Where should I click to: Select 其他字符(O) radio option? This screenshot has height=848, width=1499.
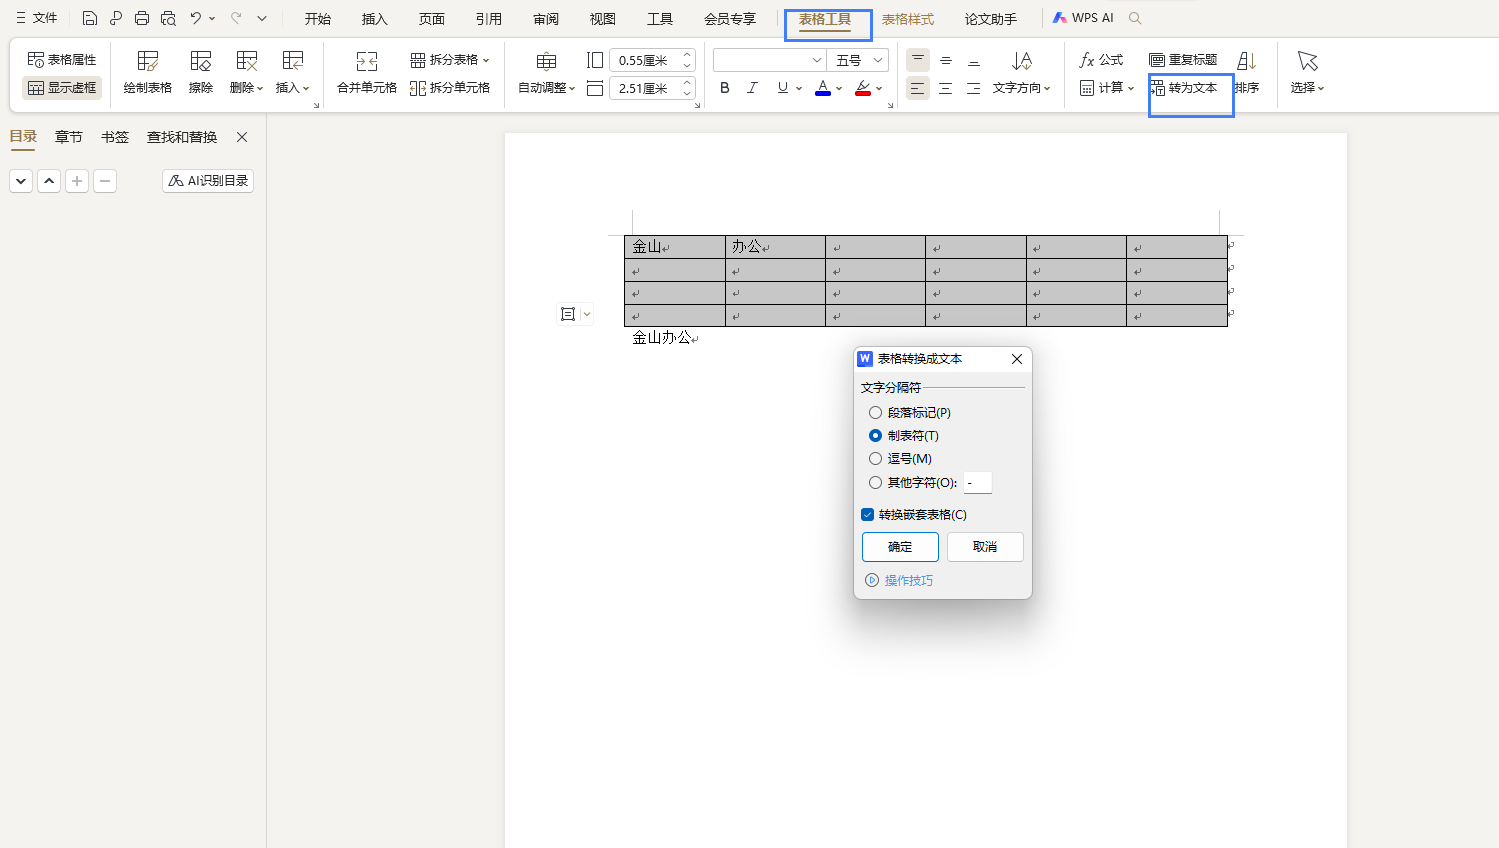click(913, 482)
